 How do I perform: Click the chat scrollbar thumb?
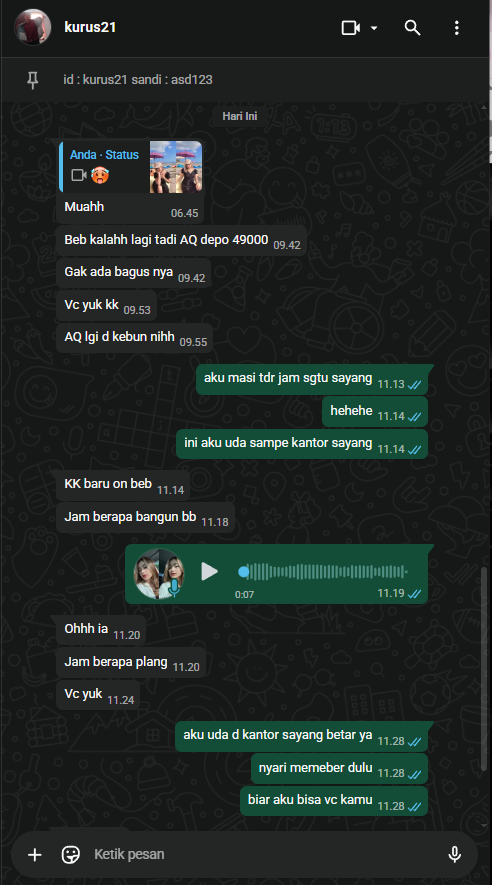click(x=484, y=669)
